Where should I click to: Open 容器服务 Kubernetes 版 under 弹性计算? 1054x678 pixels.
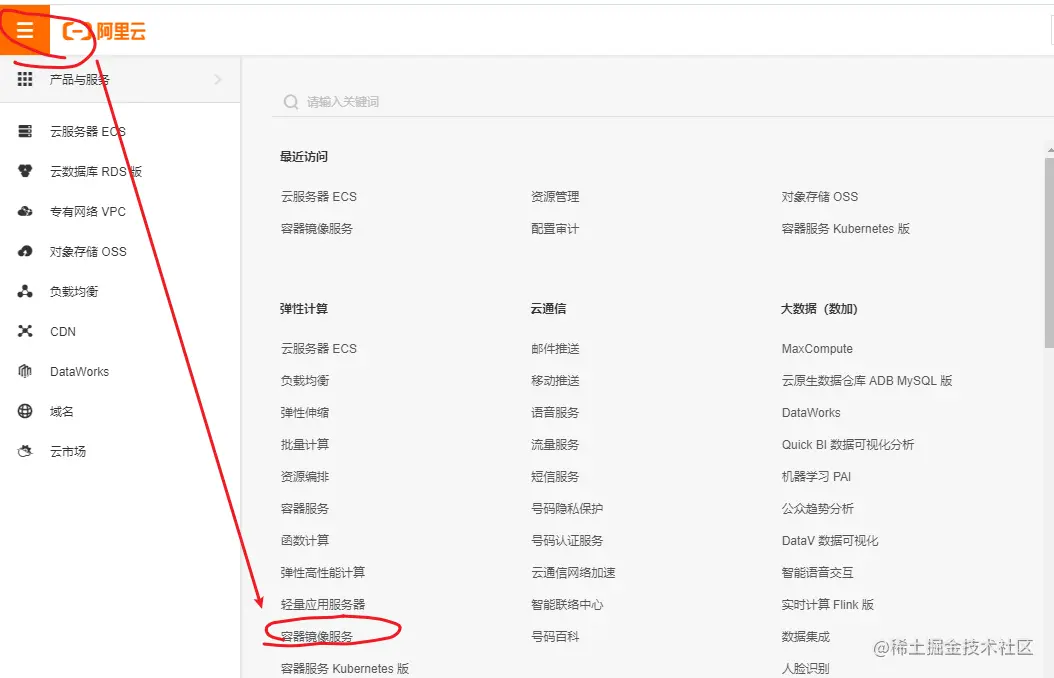click(345, 669)
